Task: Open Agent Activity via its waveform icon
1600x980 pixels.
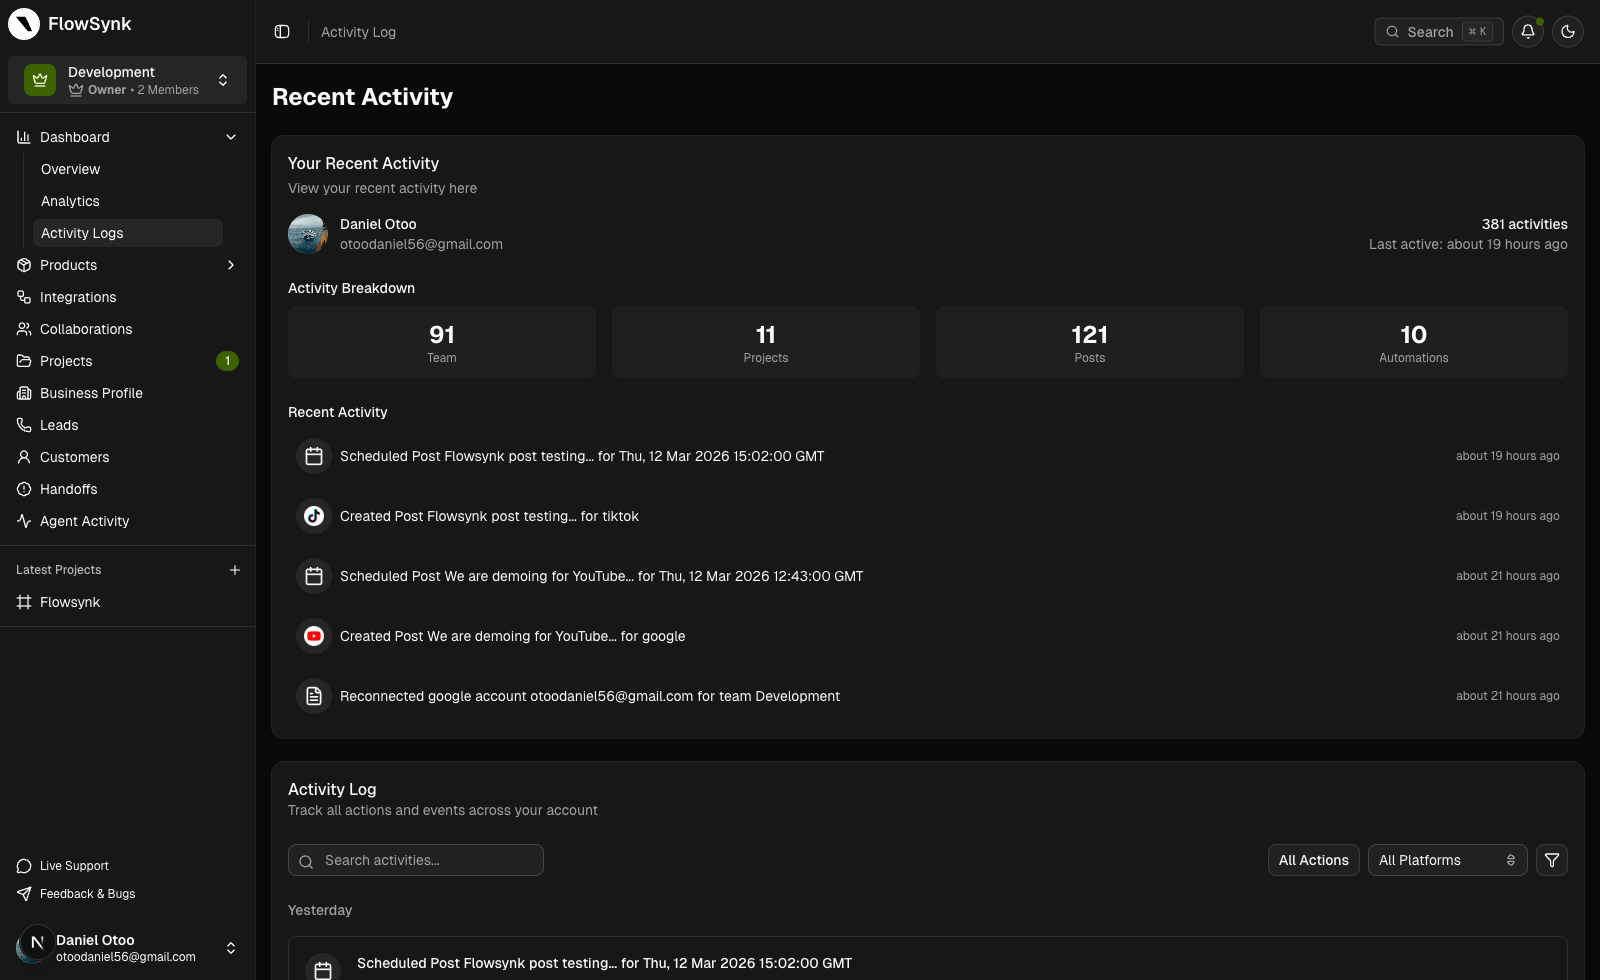Action: [x=23, y=521]
